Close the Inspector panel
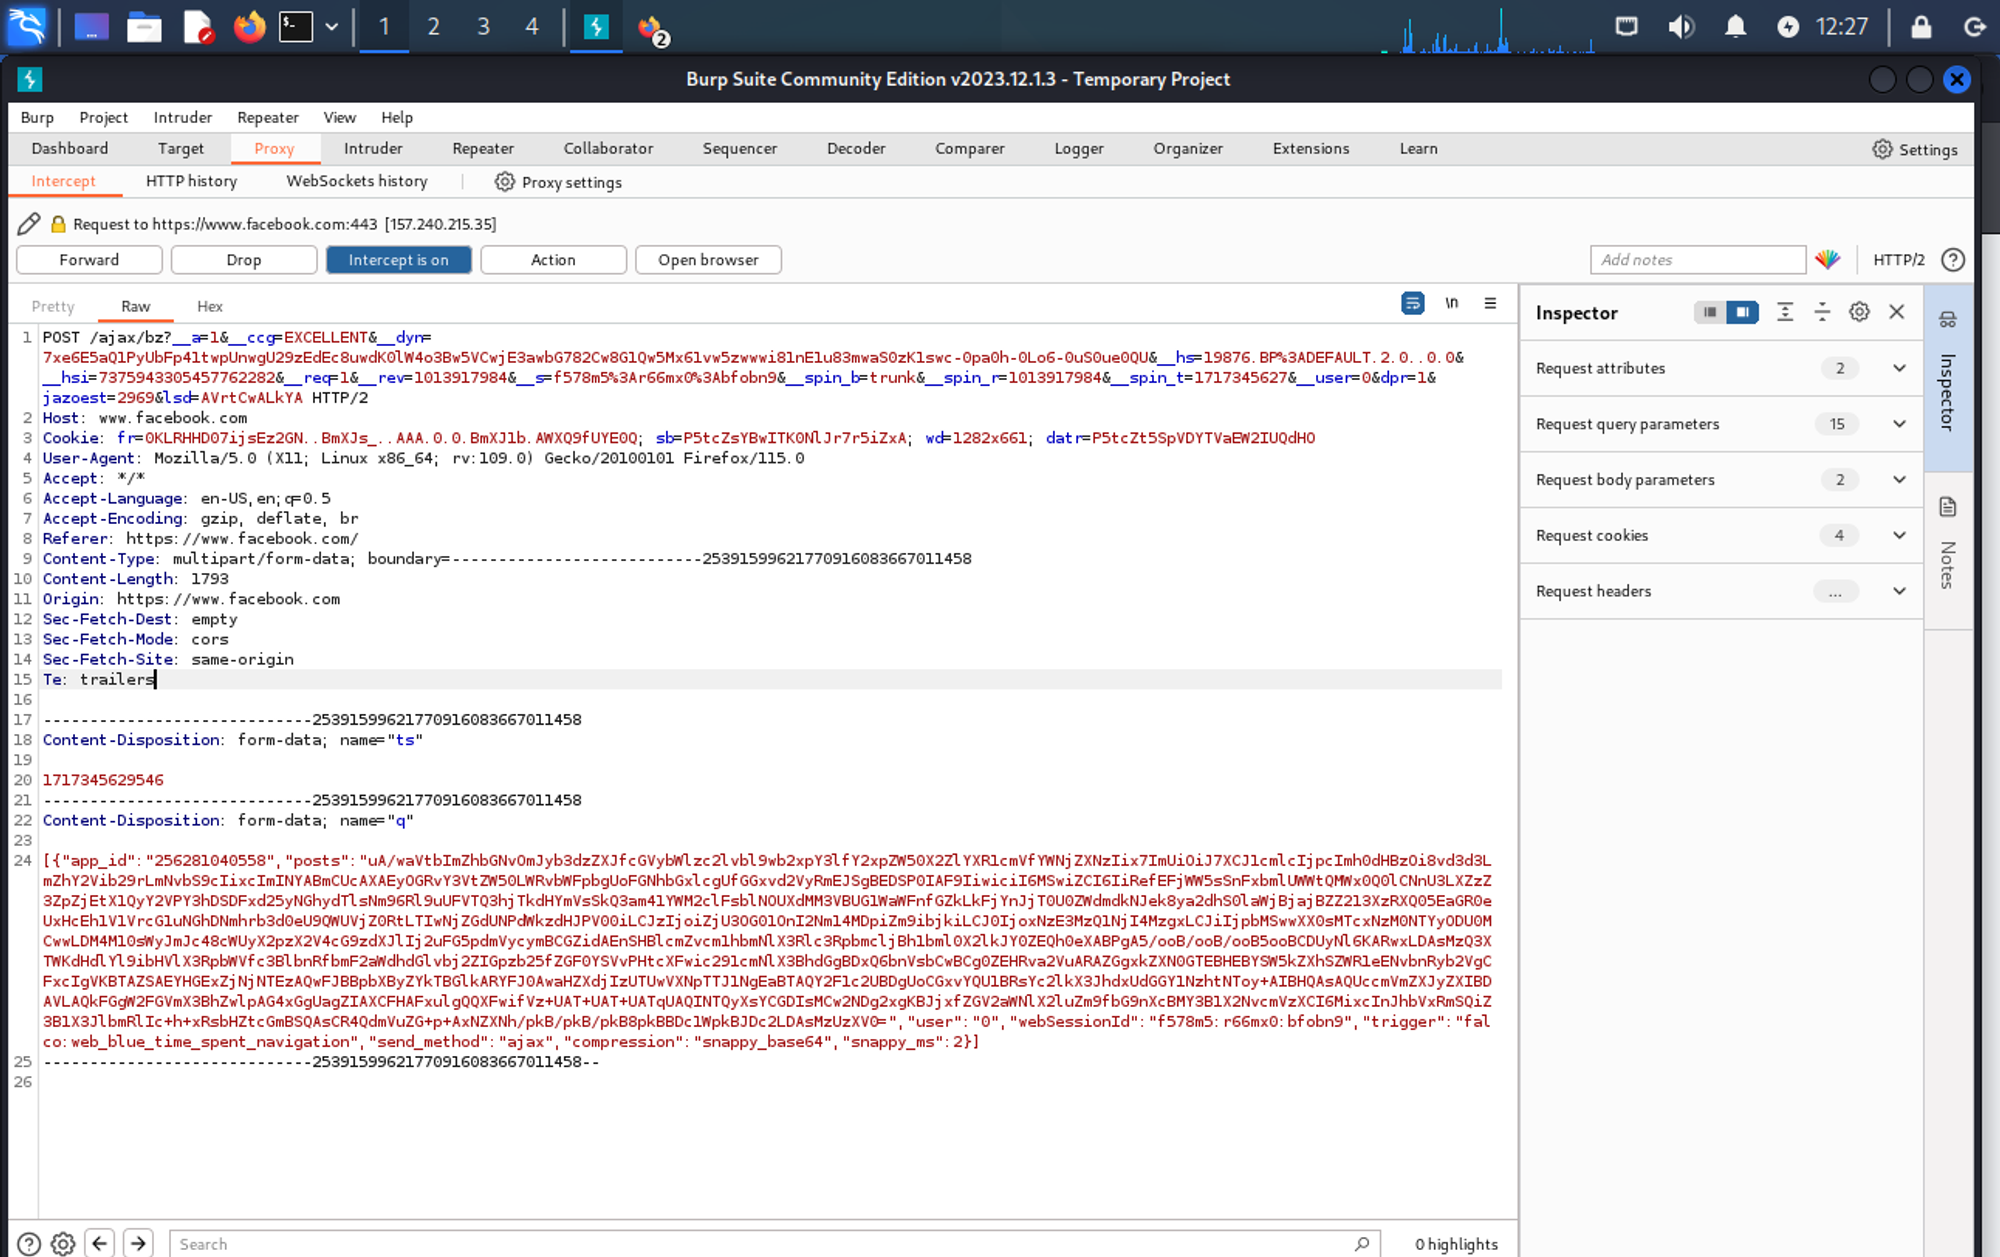The width and height of the screenshot is (2000, 1257). 1896,312
